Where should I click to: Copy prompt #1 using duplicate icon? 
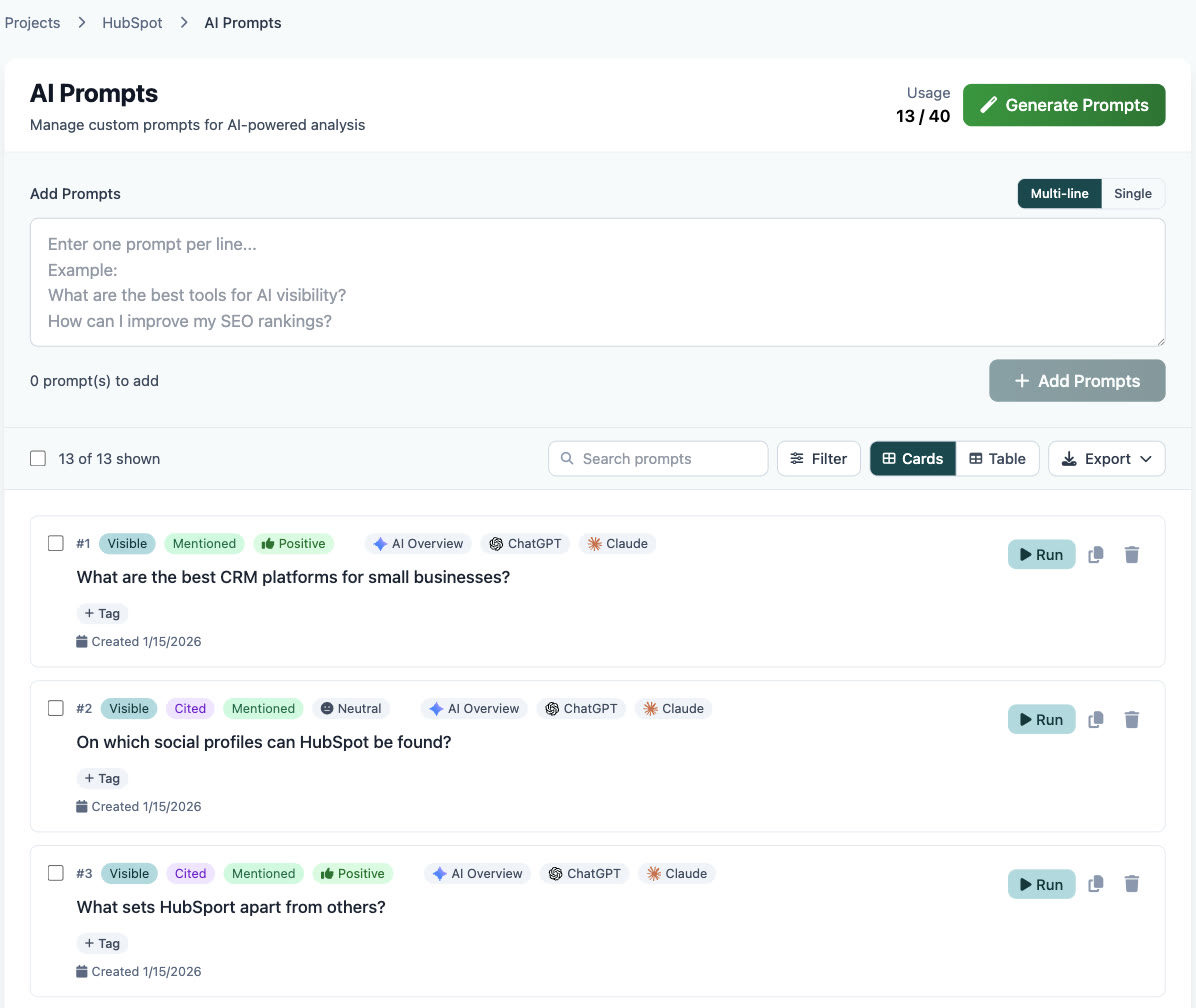(1095, 554)
